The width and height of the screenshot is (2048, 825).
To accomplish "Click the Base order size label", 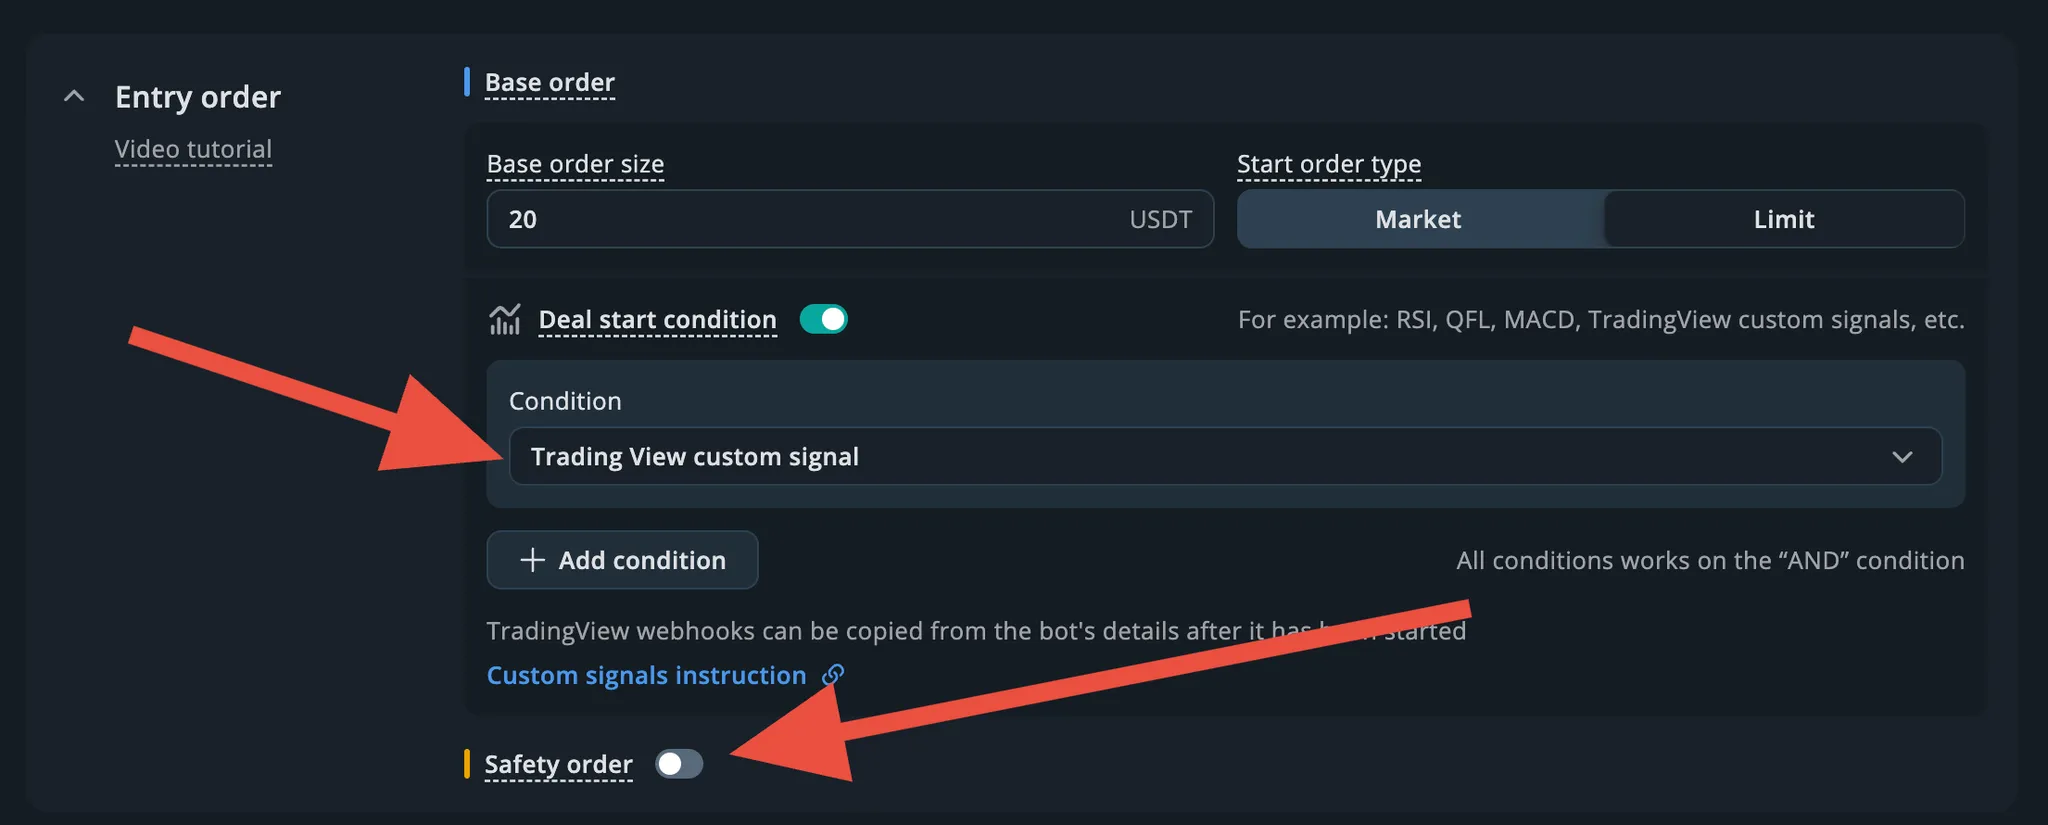I will (x=575, y=164).
